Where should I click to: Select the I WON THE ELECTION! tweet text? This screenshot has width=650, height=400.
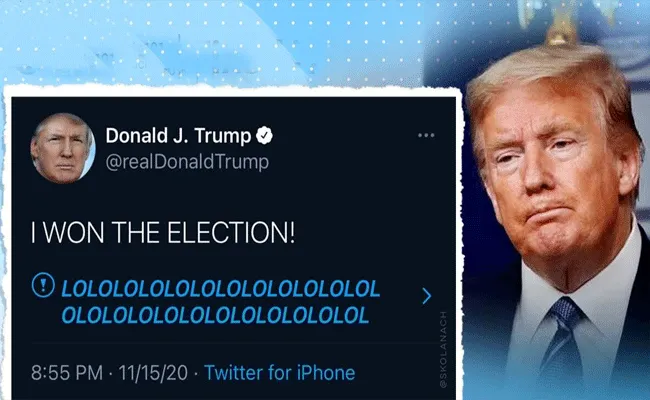click(163, 233)
